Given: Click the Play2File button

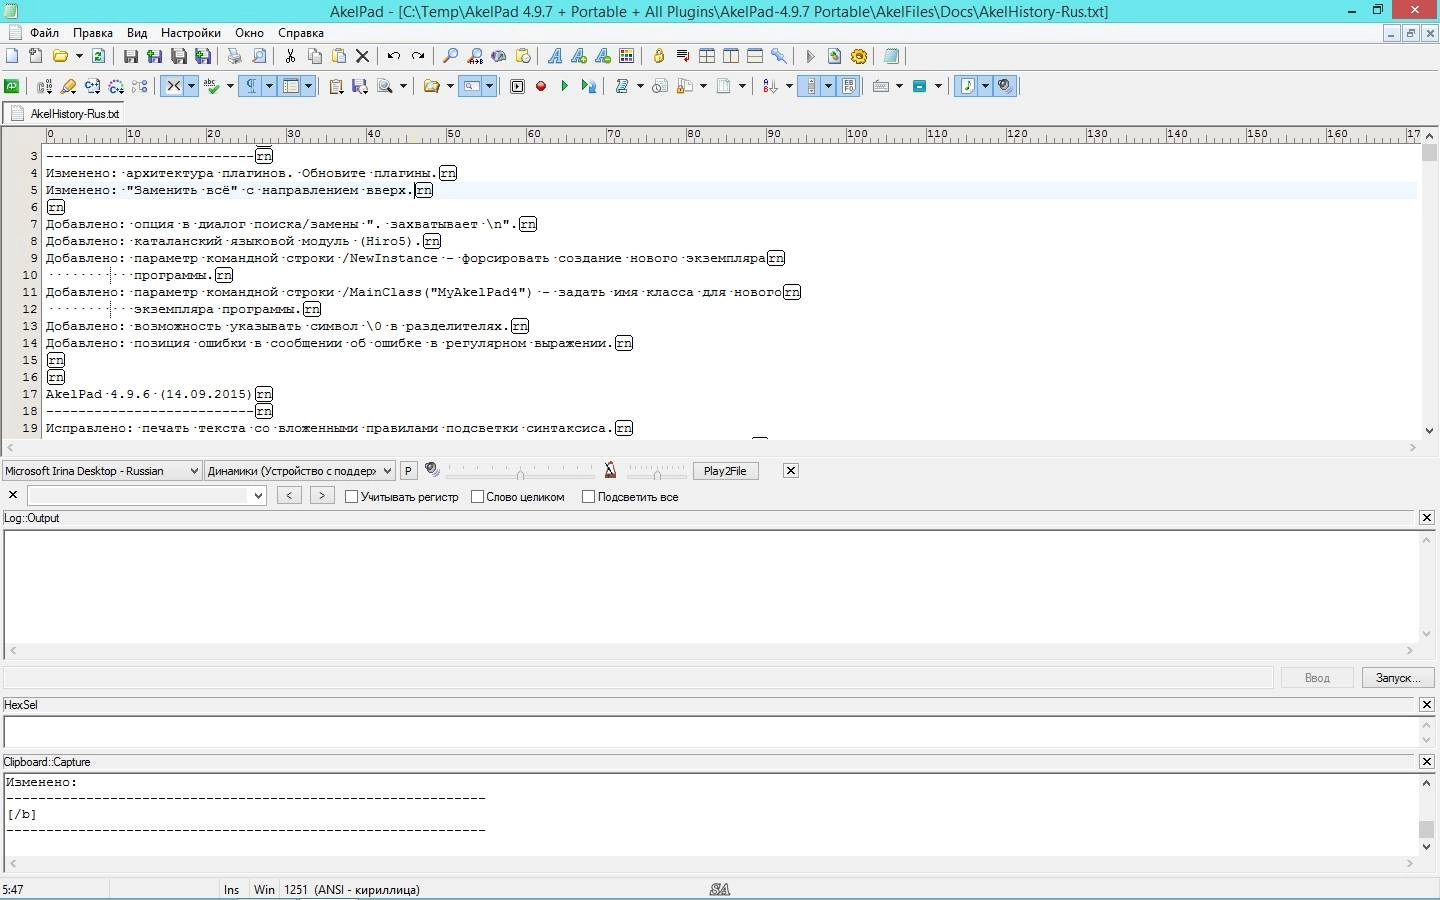Looking at the screenshot, I should coord(725,471).
